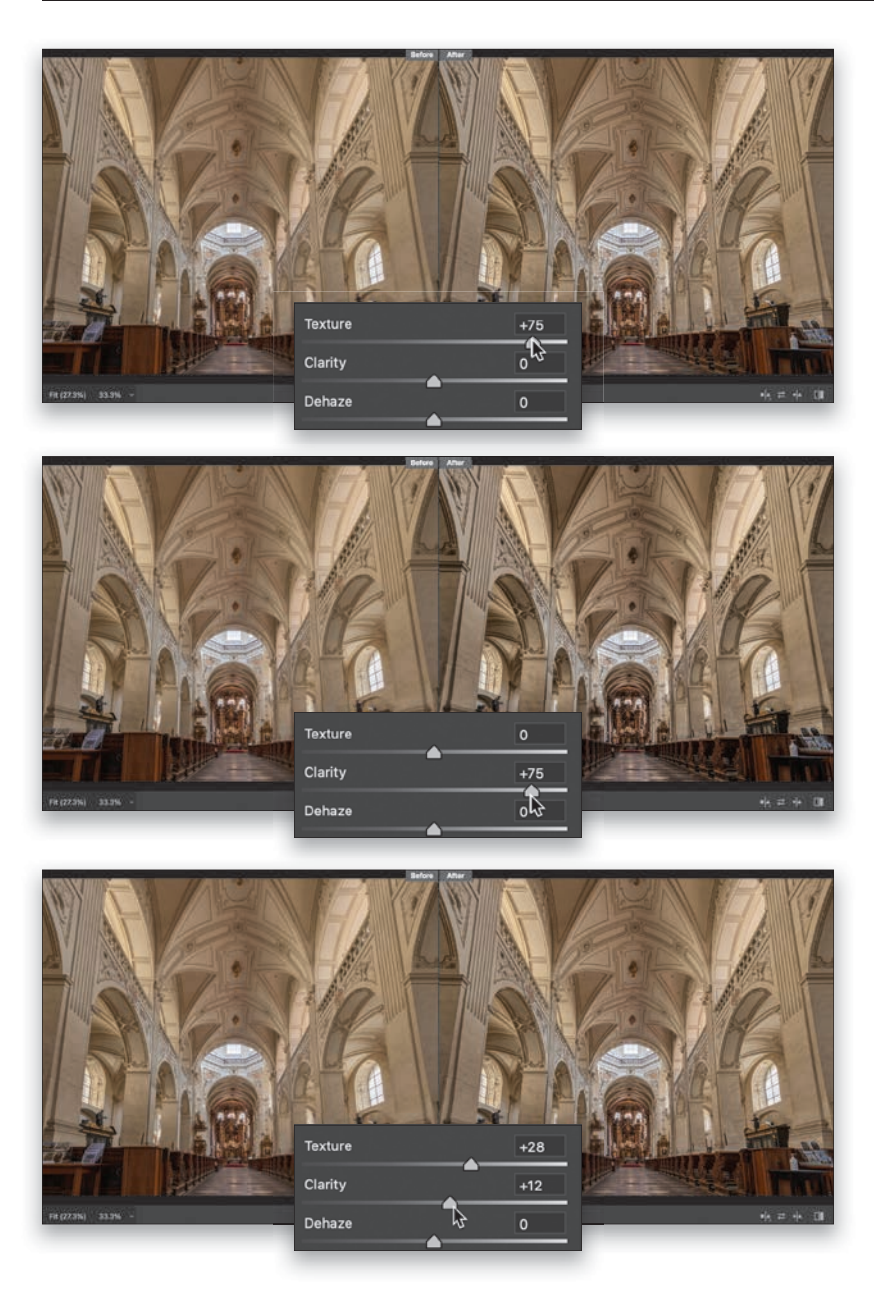
Task: Click swap before/after settings icon in bottom screenshot
Action: tap(781, 1216)
